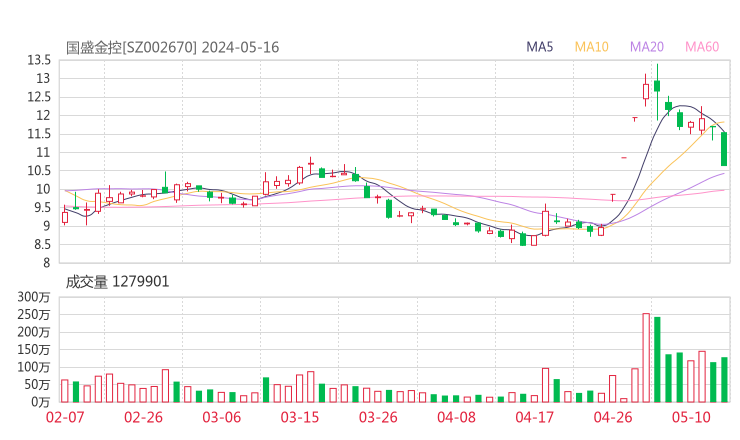Click the 150万 volume axis label
This screenshot has width=740, height=440.
(34, 349)
